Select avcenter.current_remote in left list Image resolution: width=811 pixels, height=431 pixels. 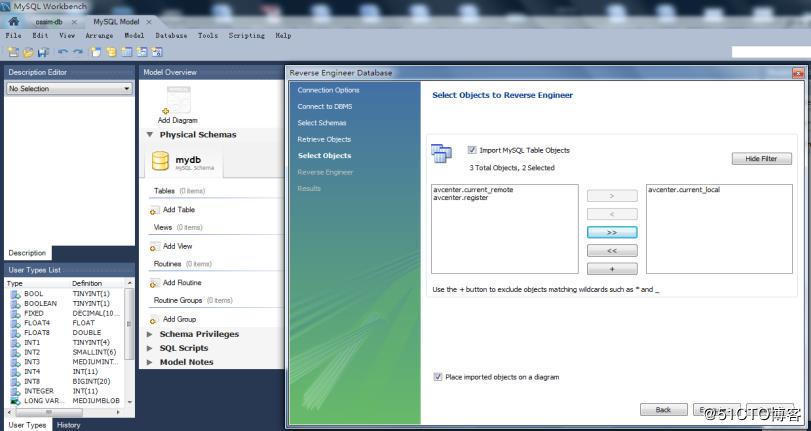pos(473,190)
